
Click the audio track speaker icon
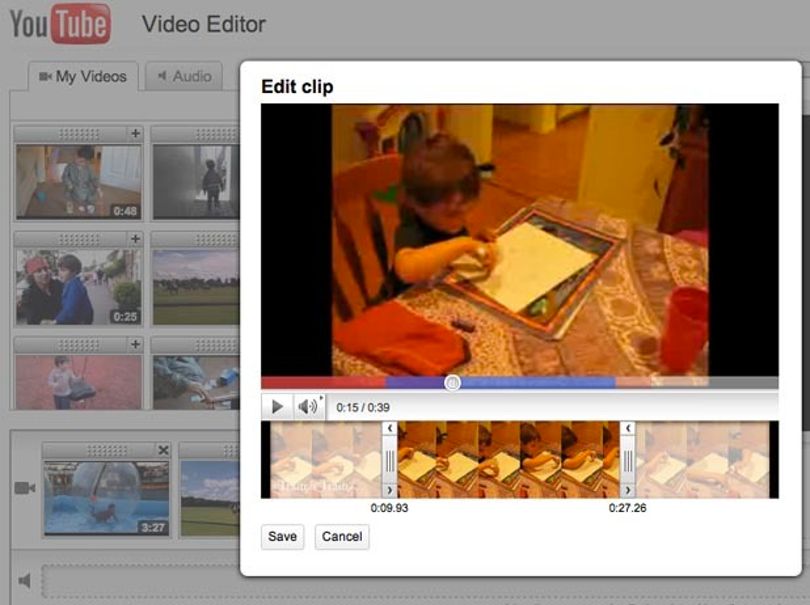24,581
